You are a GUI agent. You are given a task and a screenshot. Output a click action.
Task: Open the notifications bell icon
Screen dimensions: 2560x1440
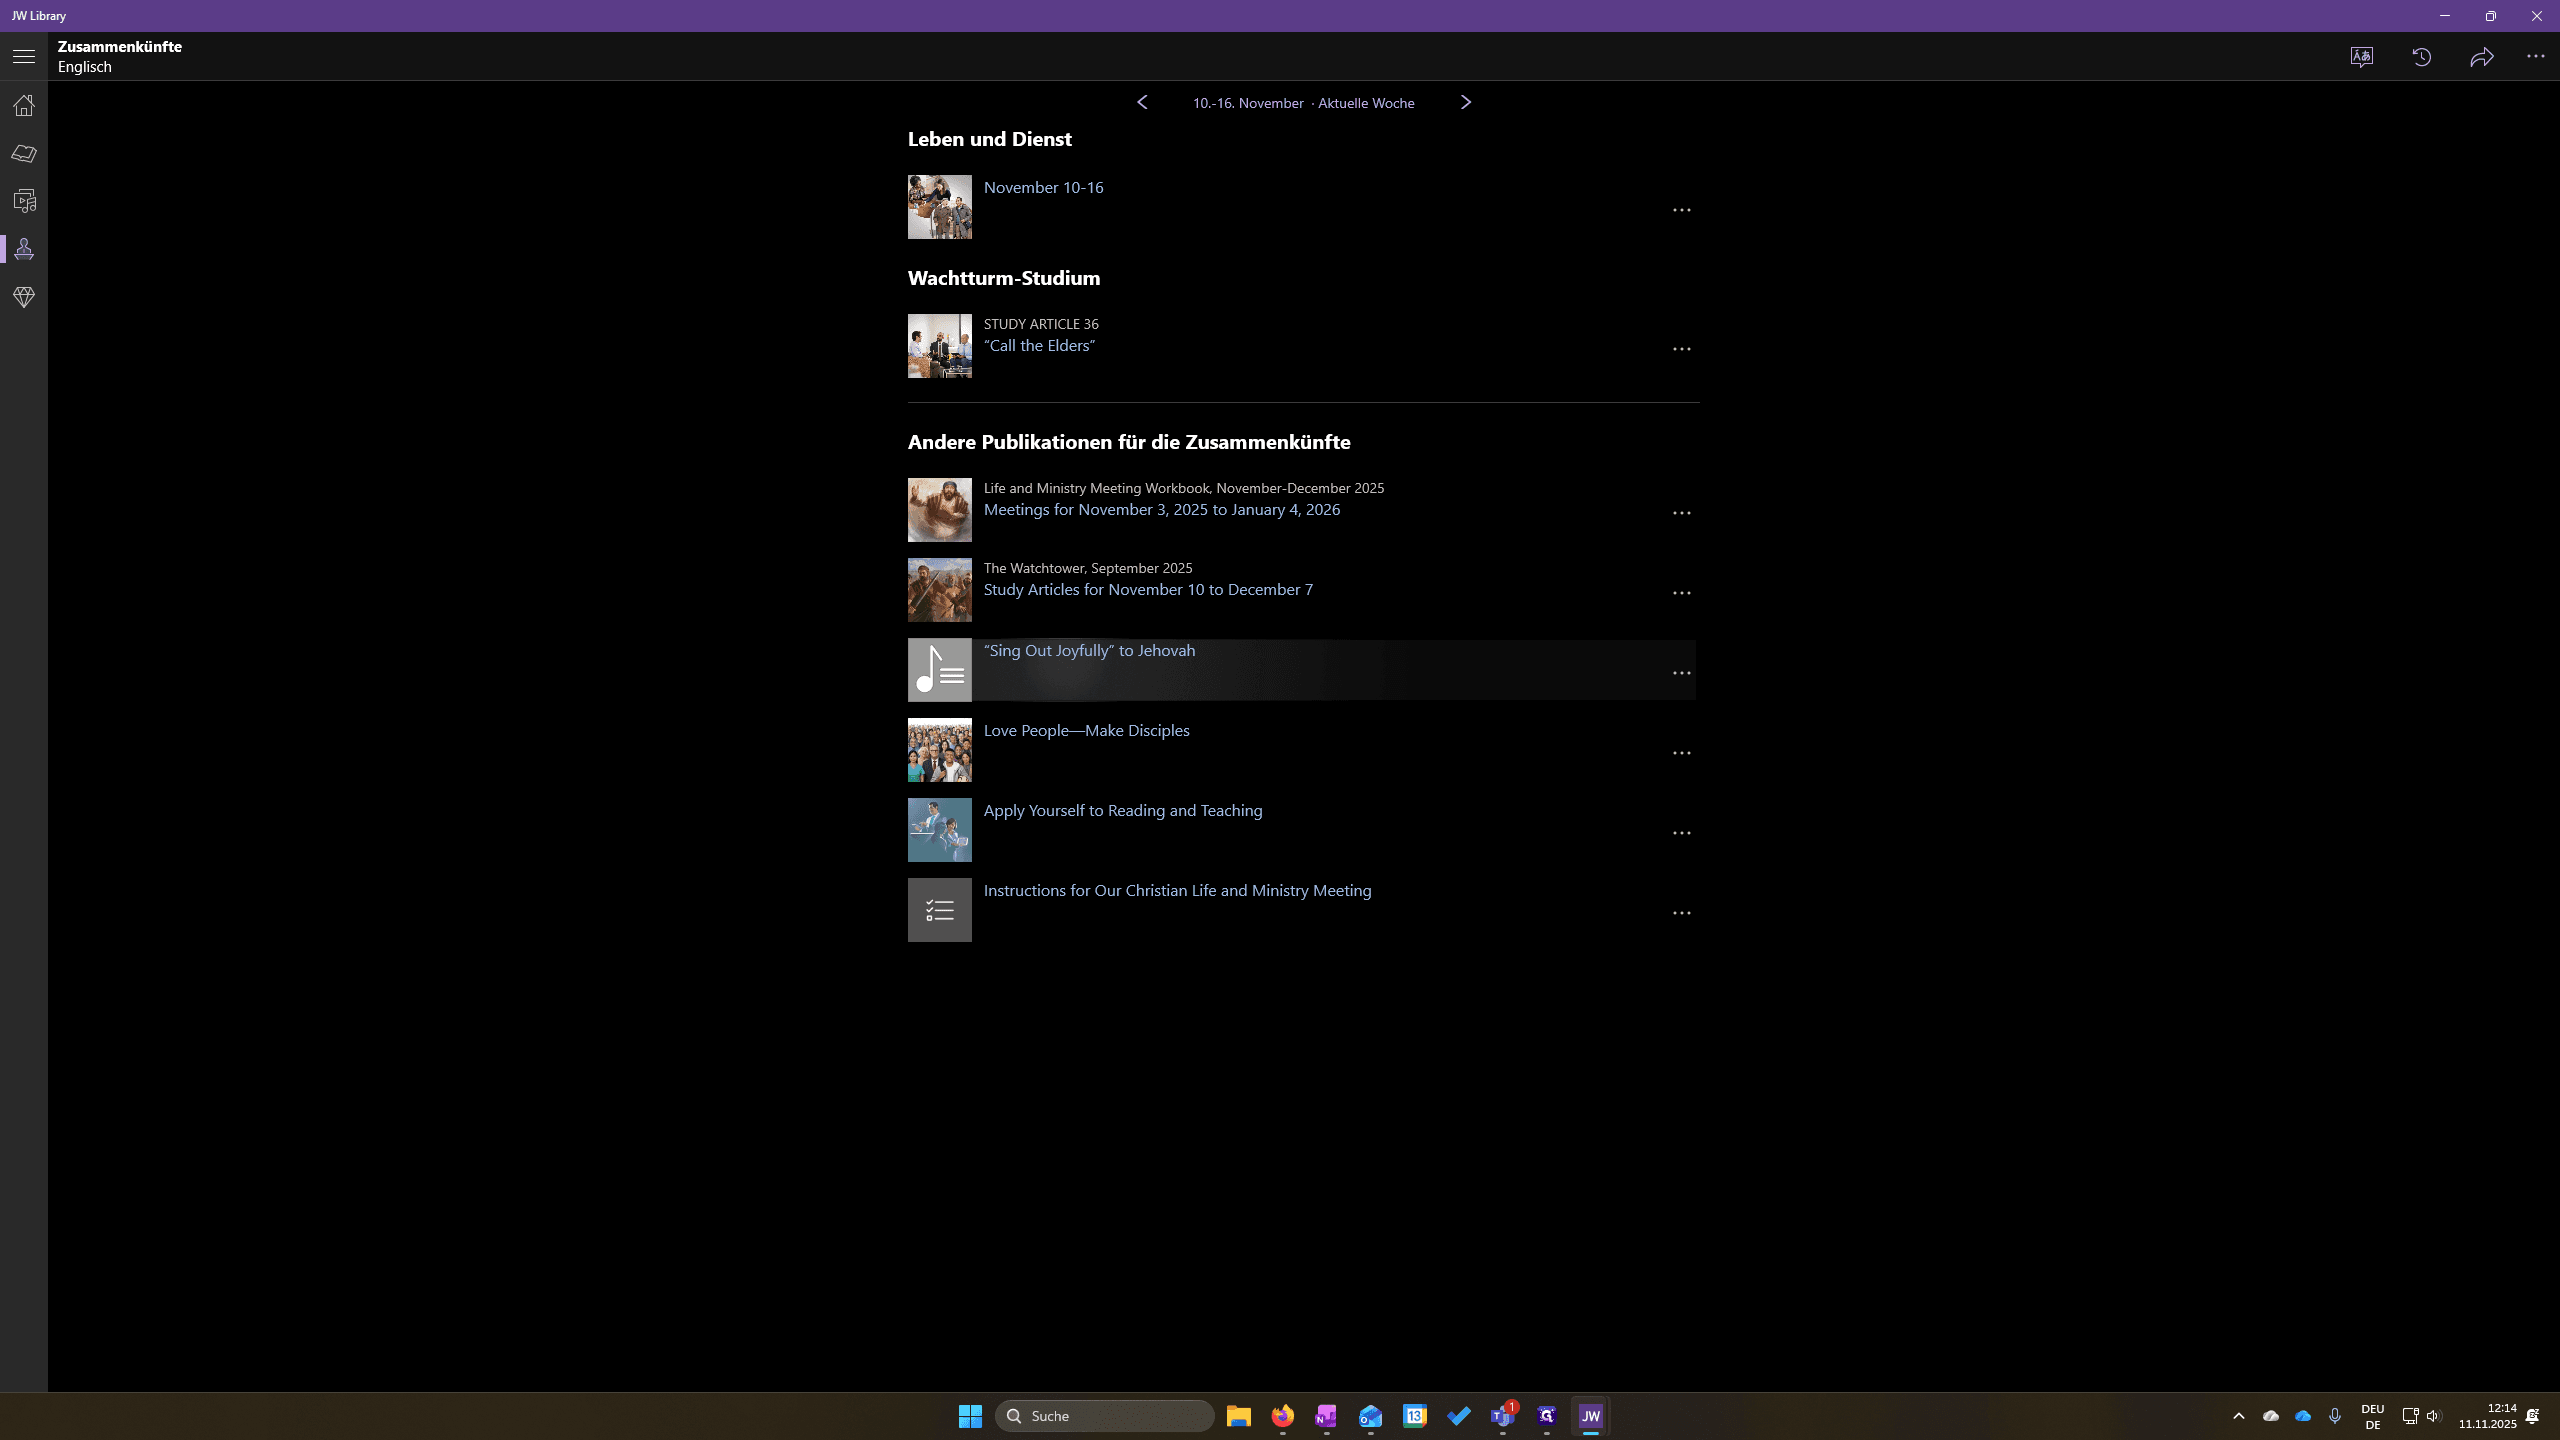point(2533,1416)
